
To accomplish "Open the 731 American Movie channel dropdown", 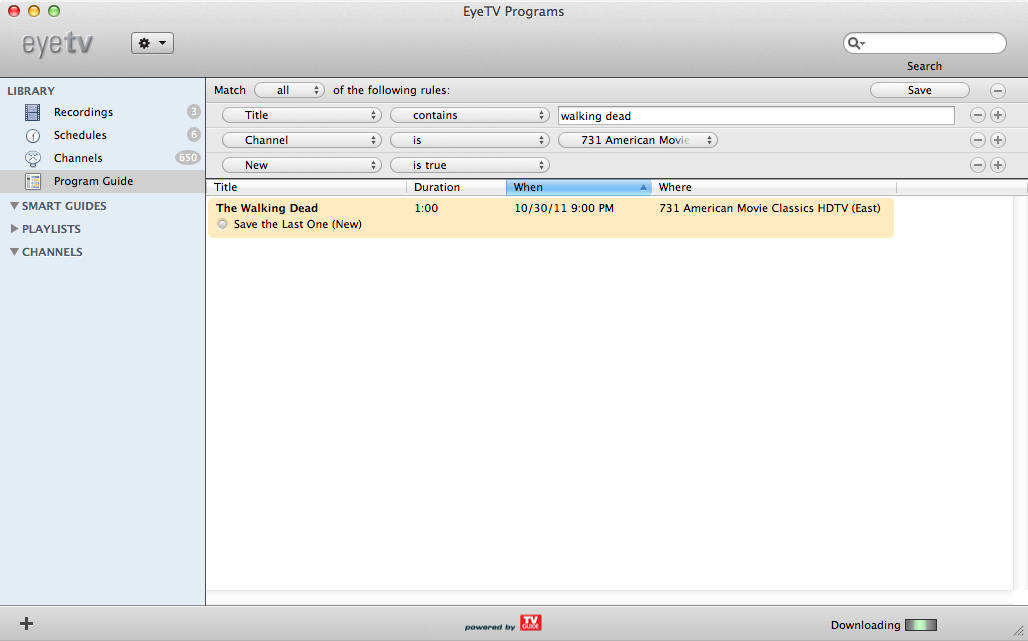I will (638, 140).
